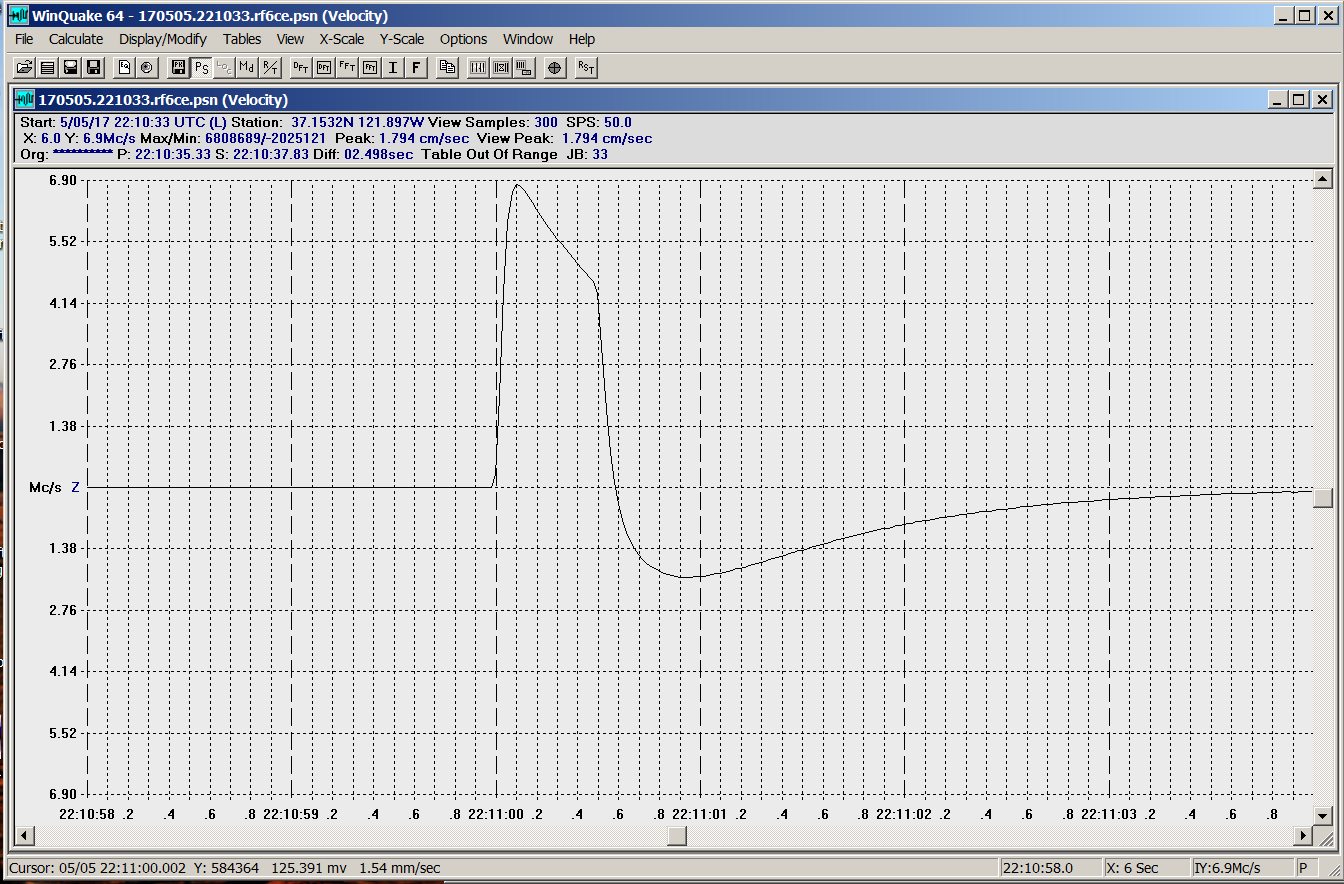Open the Options menu
The height and width of the screenshot is (884, 1344).
click(x=464, y=39)
